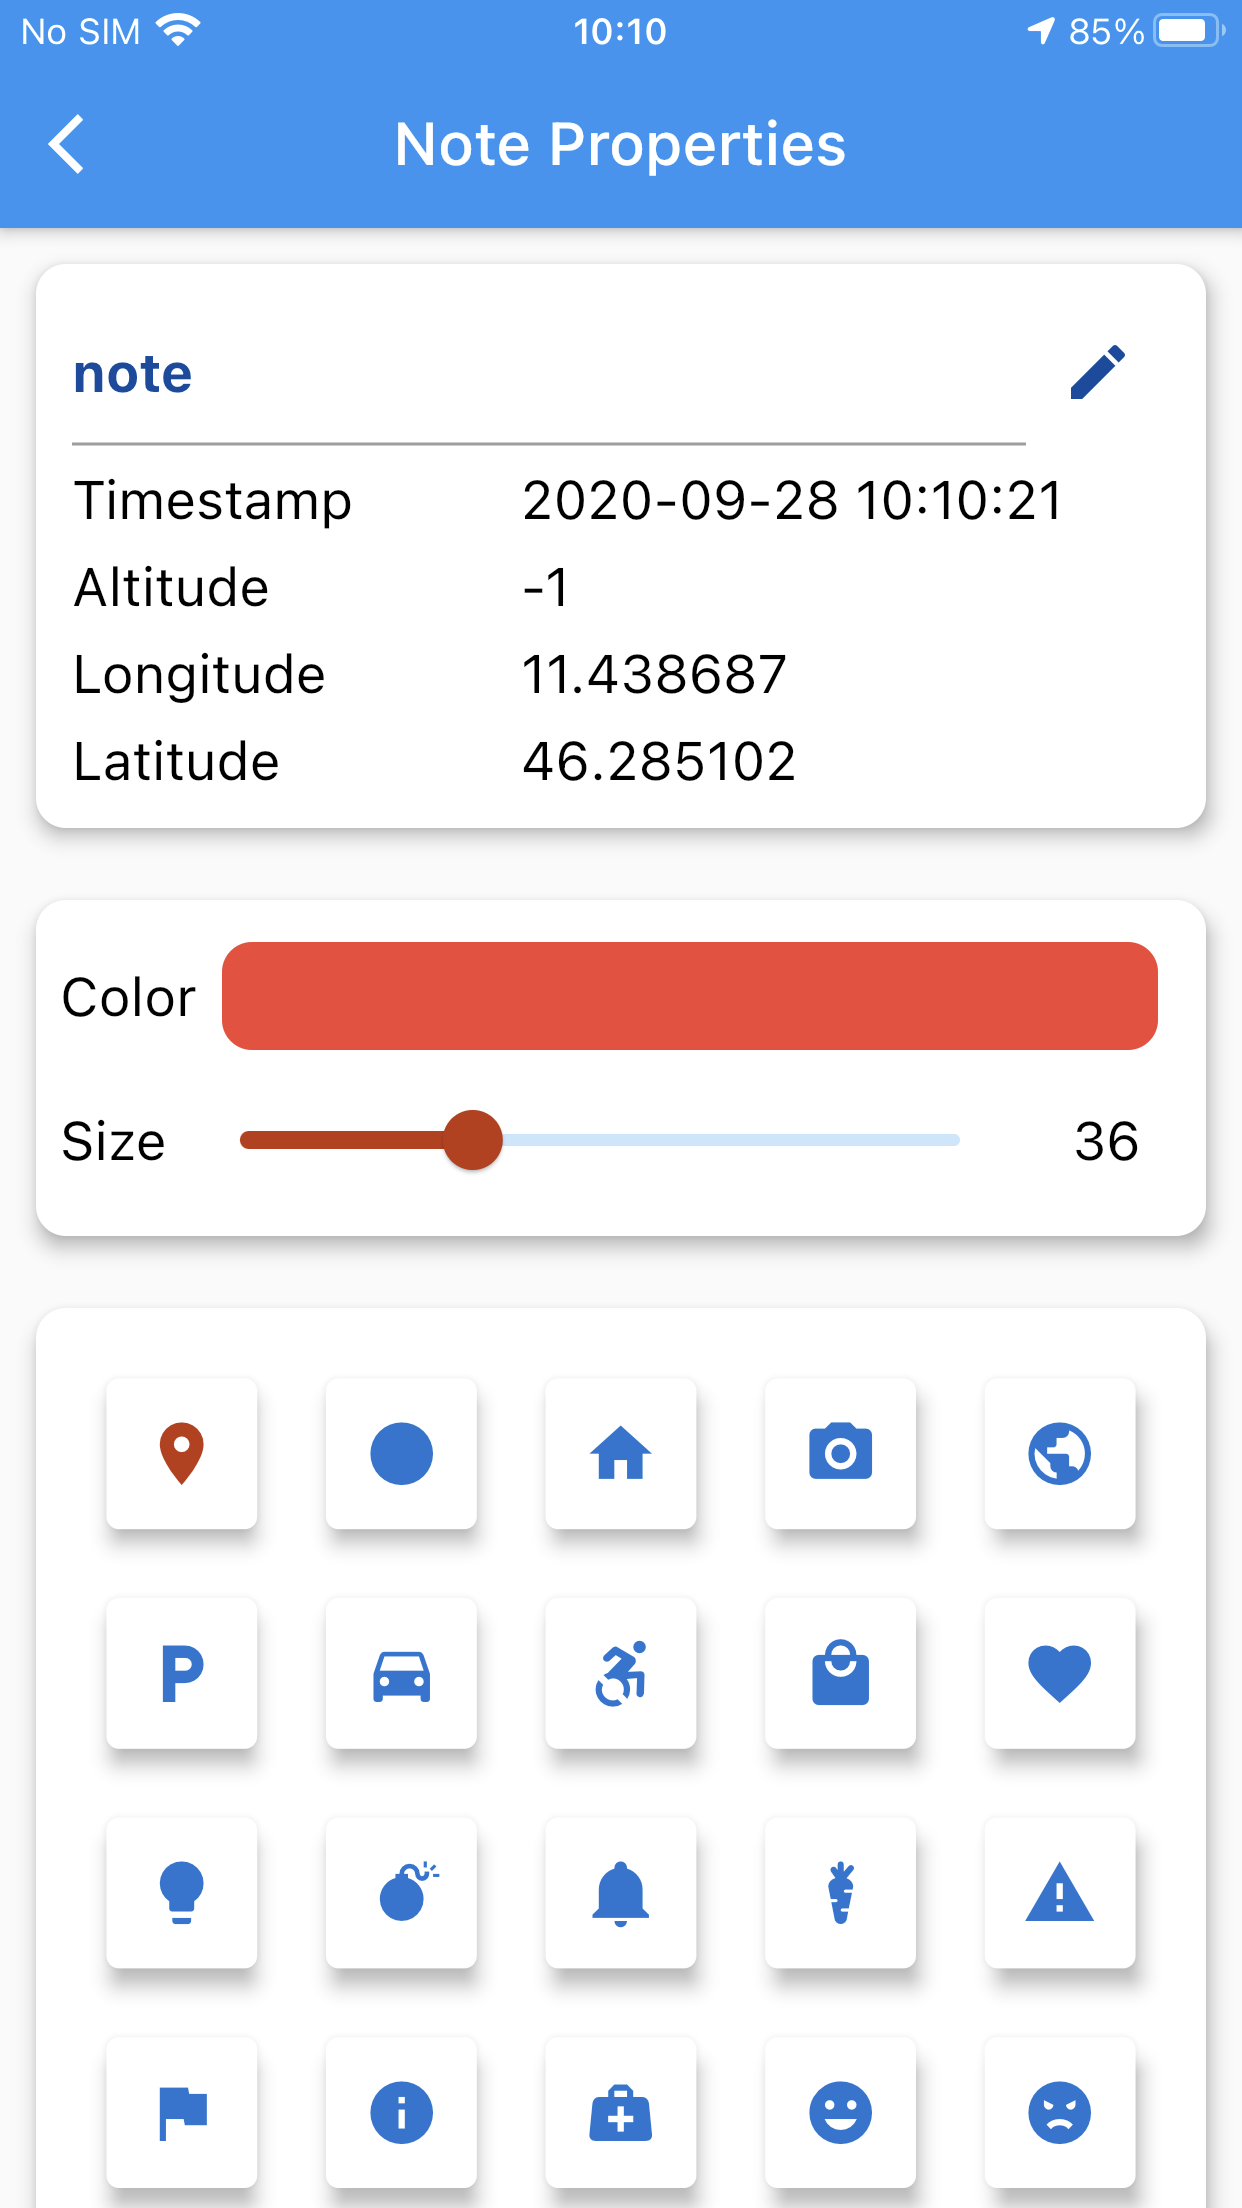Screen dimensions: 1242x2208
Task: Pick the heart marker icon
Action: pyautogui.click(x=1060, y=1673)
